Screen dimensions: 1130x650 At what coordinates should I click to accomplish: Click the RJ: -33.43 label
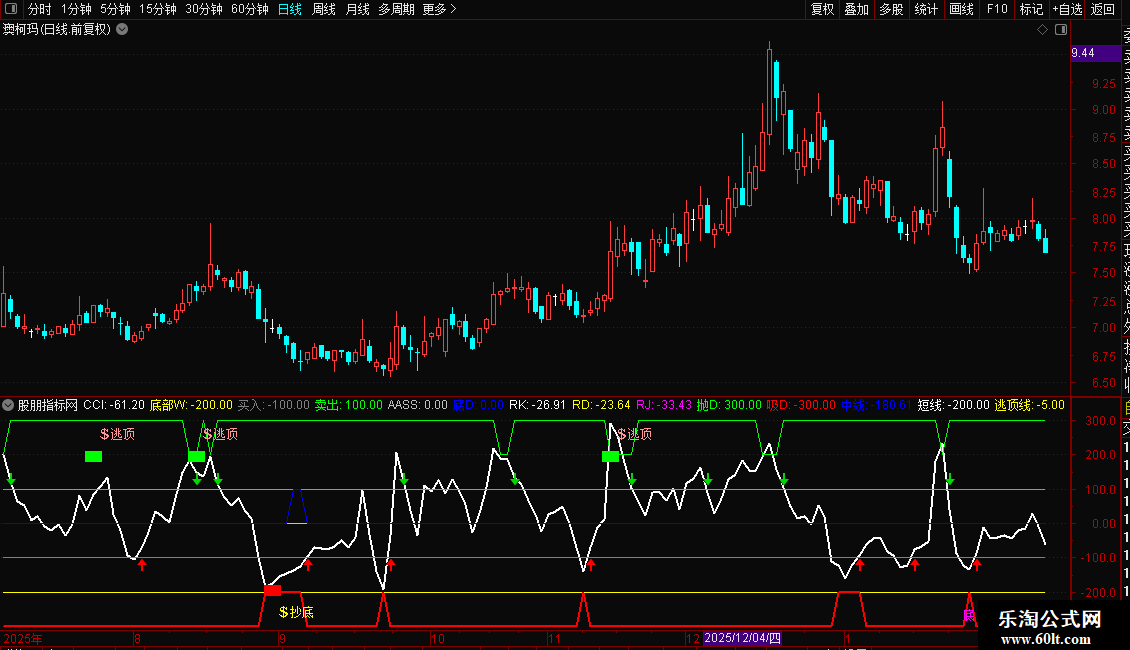[x=664, y=405]
